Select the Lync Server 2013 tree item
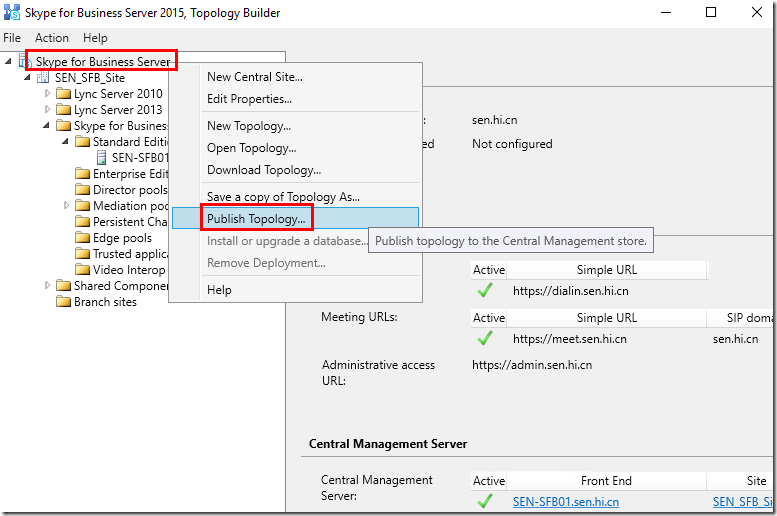The image size is (777, 516). (x=118, y=110)
